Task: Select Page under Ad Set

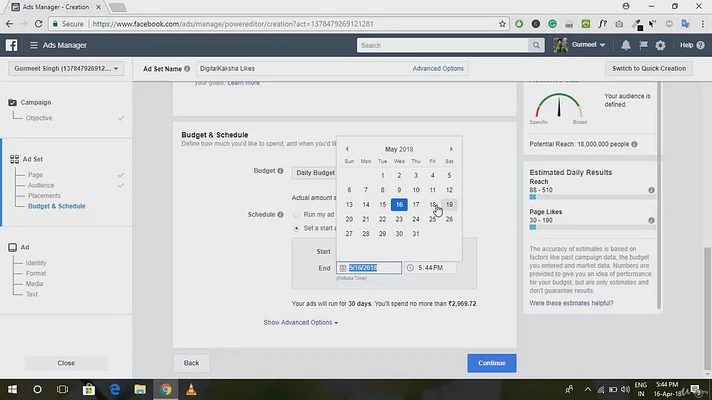Action: pyautogui.click(x=35, y=175)
